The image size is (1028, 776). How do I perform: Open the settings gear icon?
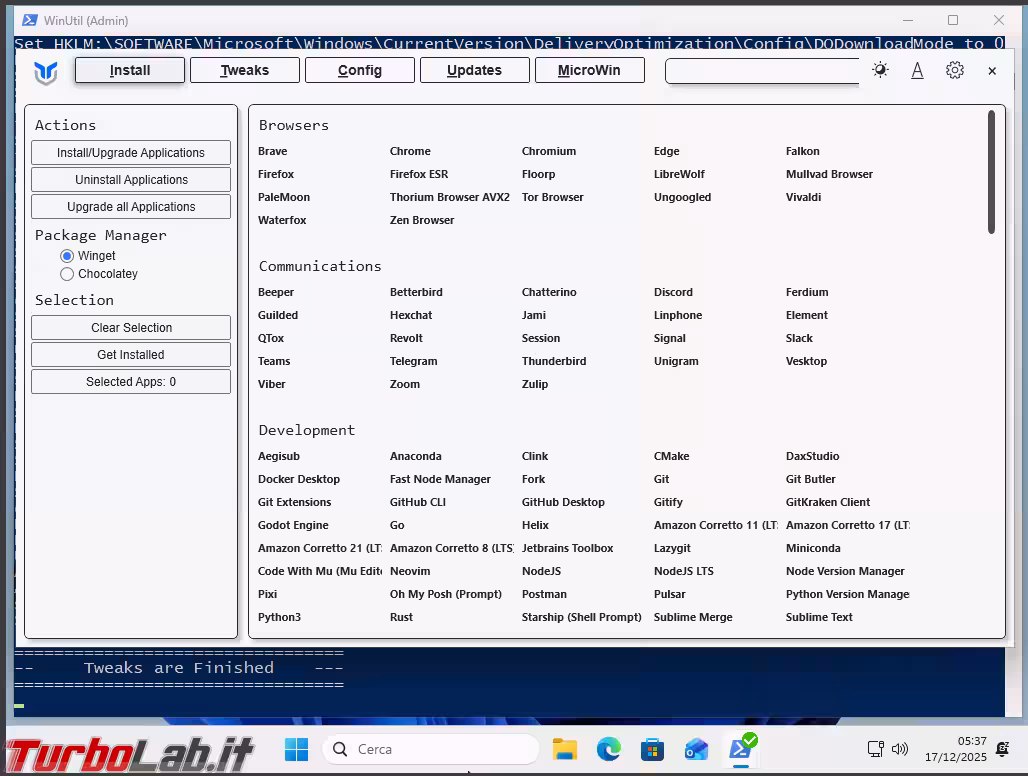955,70
